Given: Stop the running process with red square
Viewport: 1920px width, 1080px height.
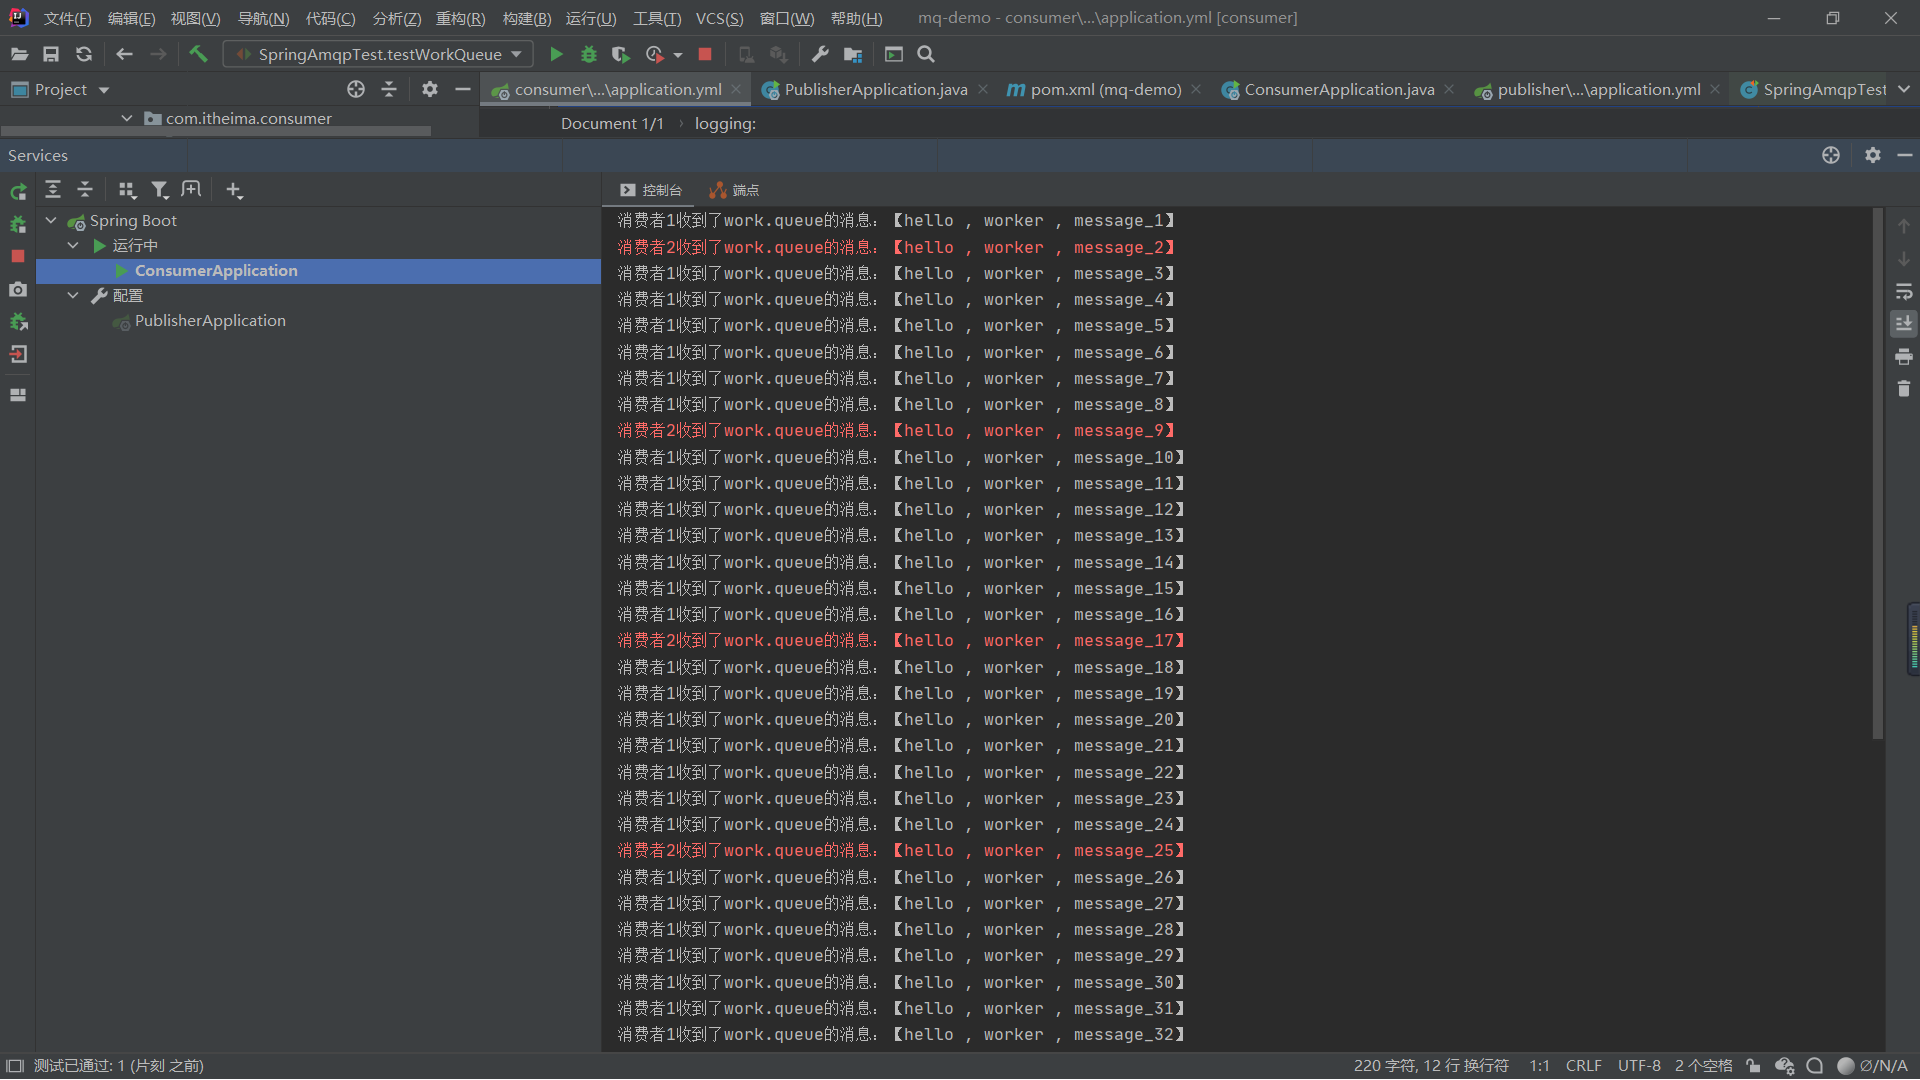Looking at the screenshot, I should coord(705,54).
